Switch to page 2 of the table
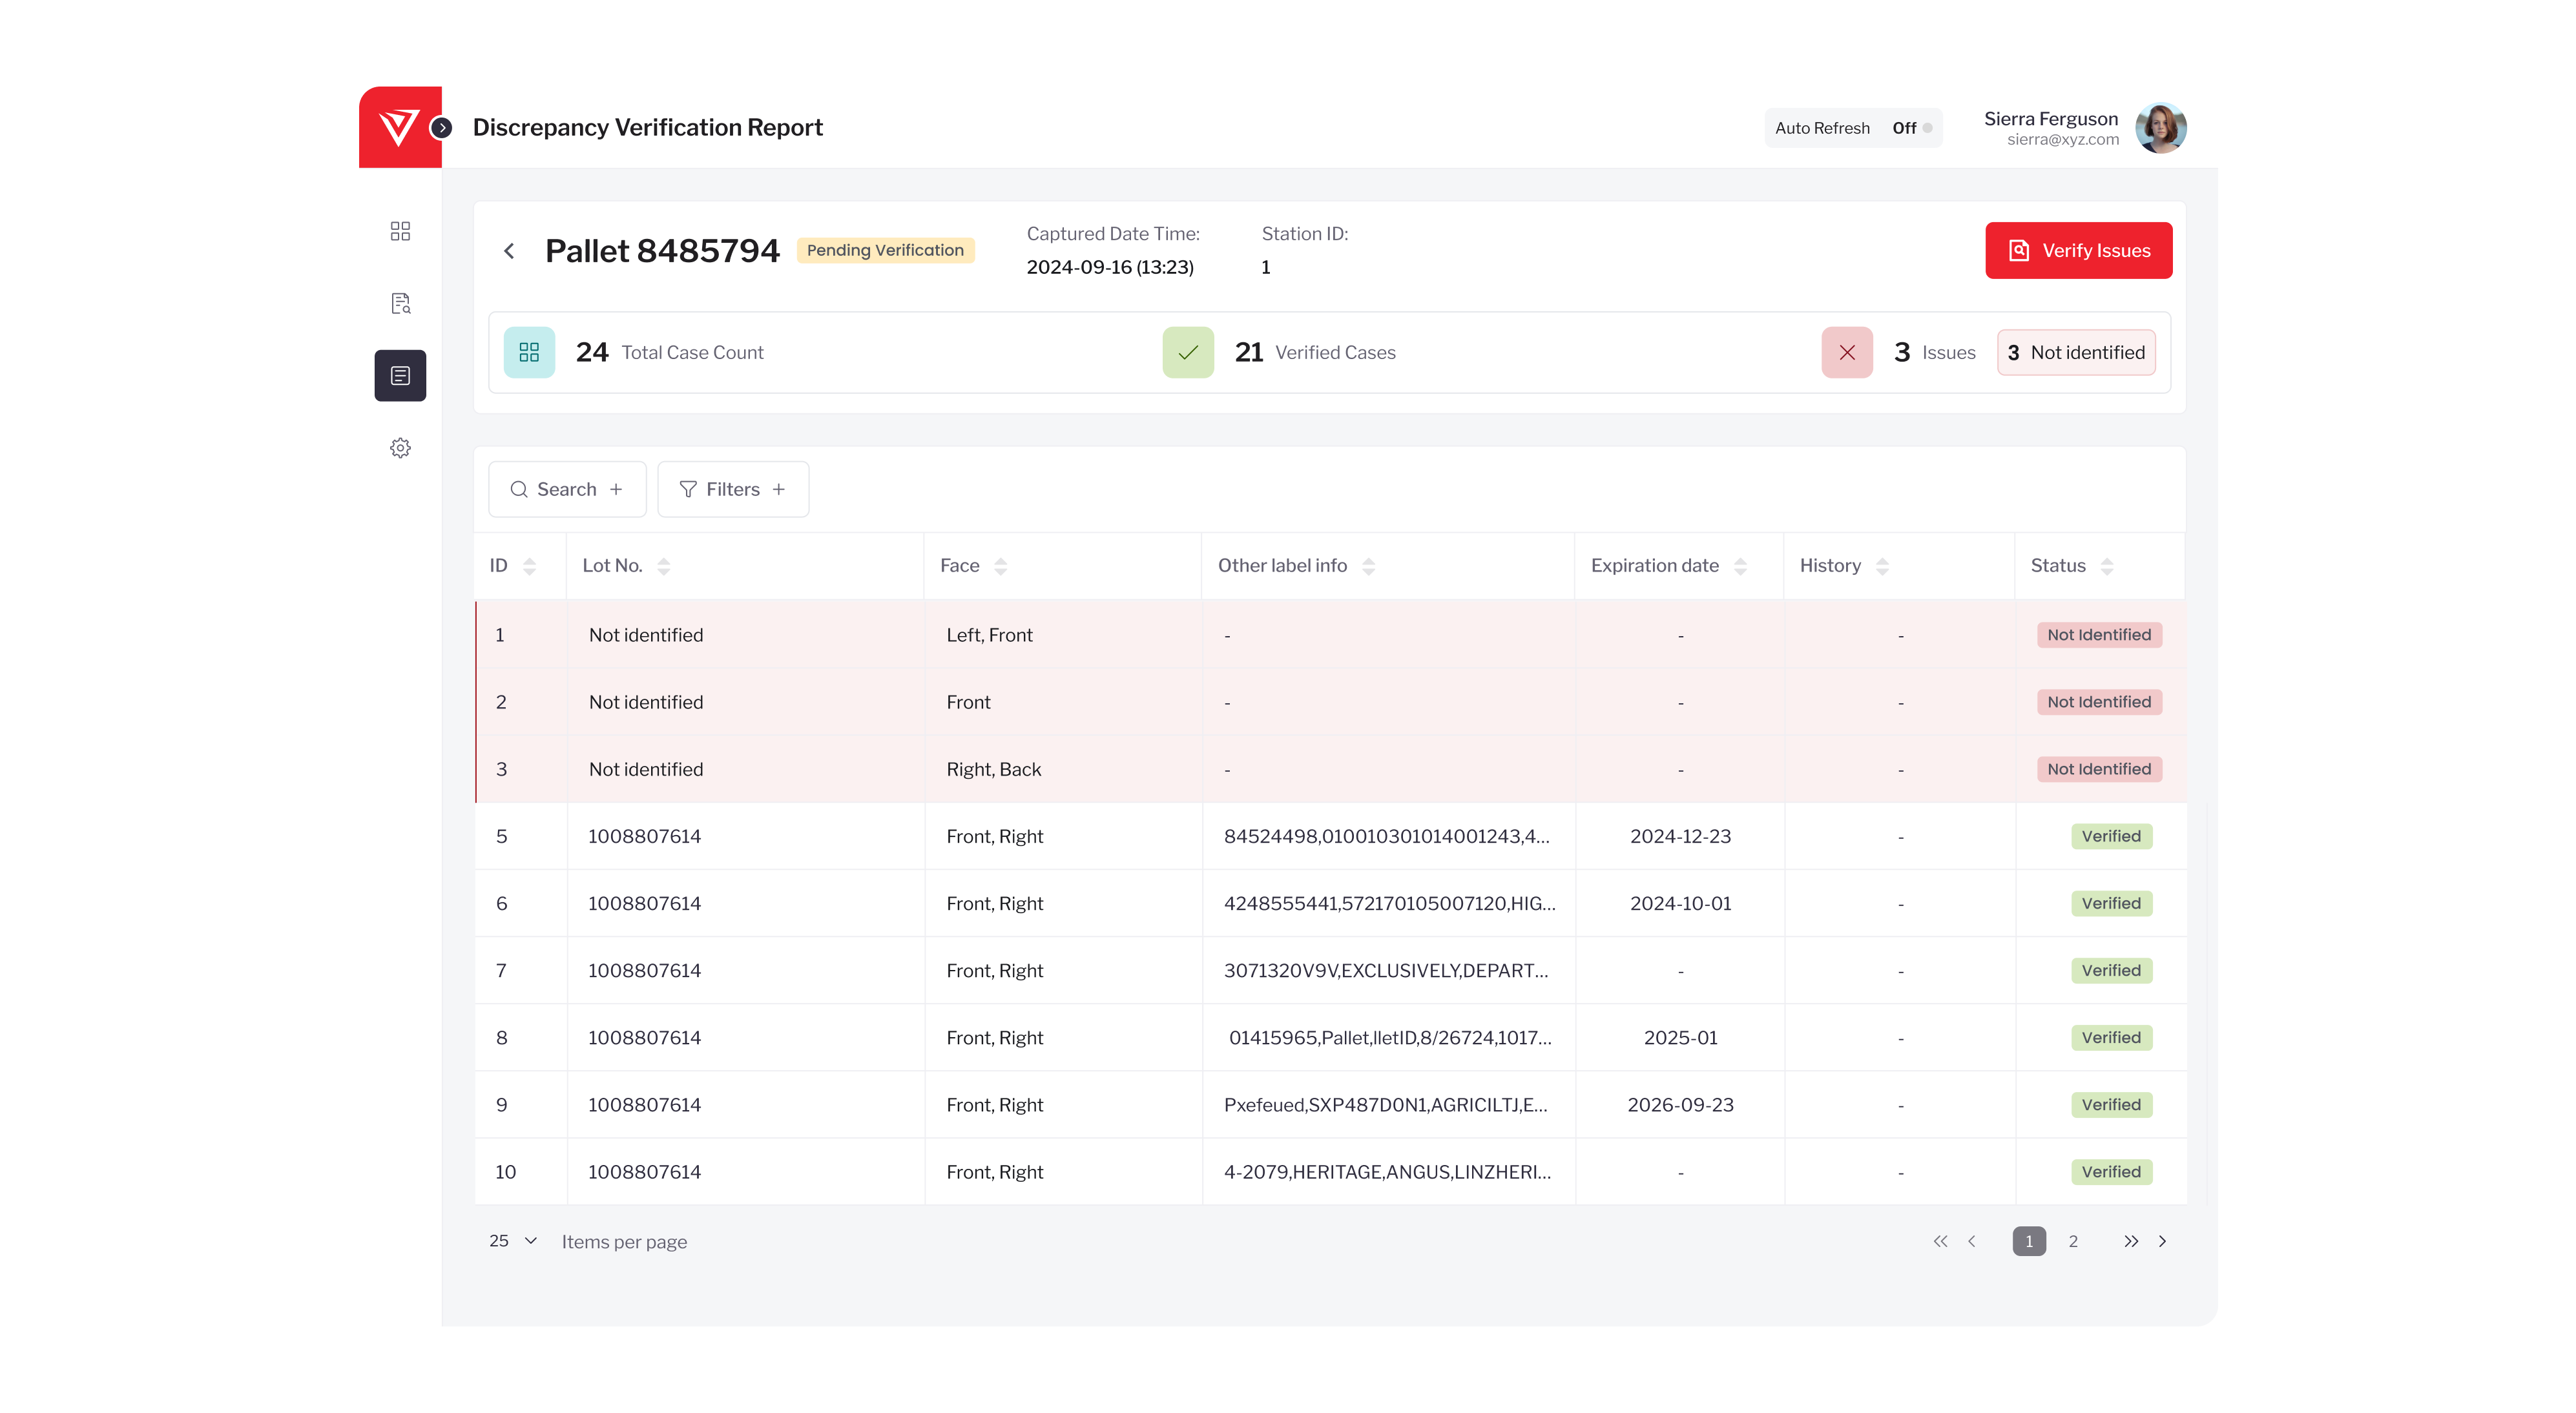This screenshot has width=2576, height=1413. (2073, 1241)
